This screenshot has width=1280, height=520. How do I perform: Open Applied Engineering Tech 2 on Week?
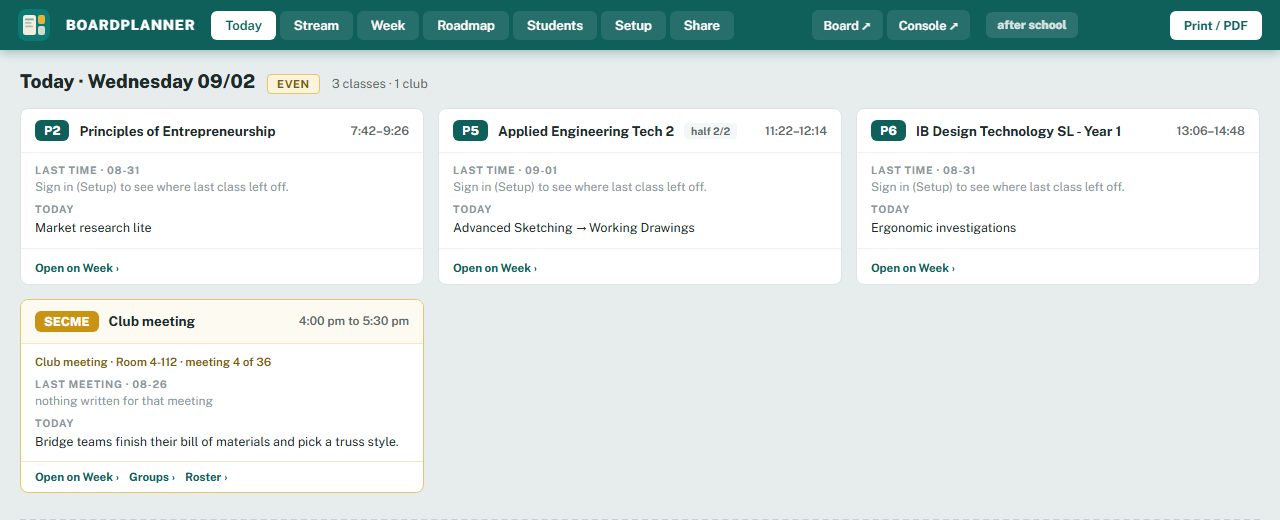coord(495,268)
